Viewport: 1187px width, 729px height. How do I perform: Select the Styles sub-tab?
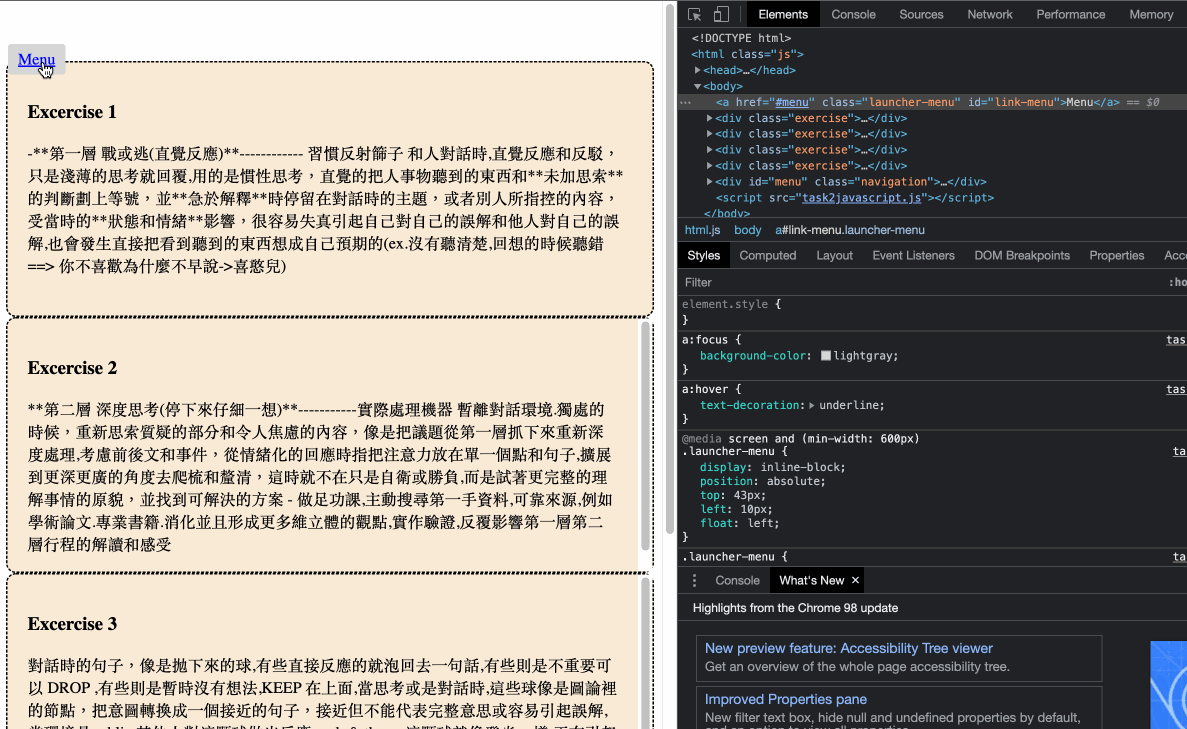click(703, 256)
